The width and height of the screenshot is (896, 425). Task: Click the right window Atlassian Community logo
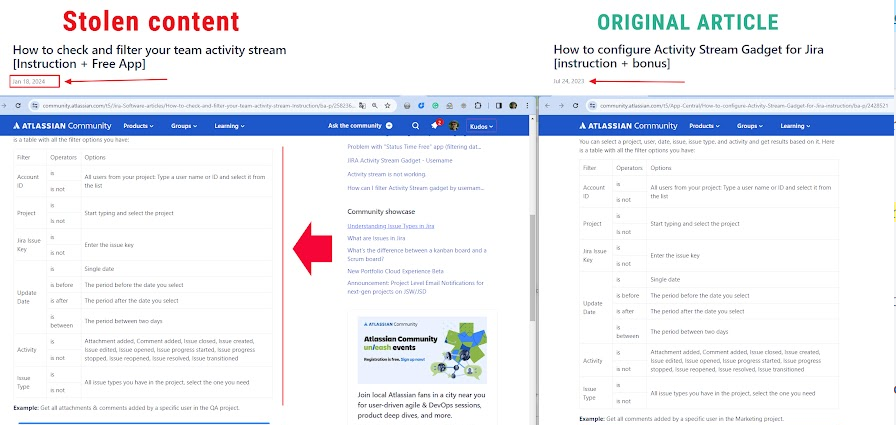click(628, 126)
